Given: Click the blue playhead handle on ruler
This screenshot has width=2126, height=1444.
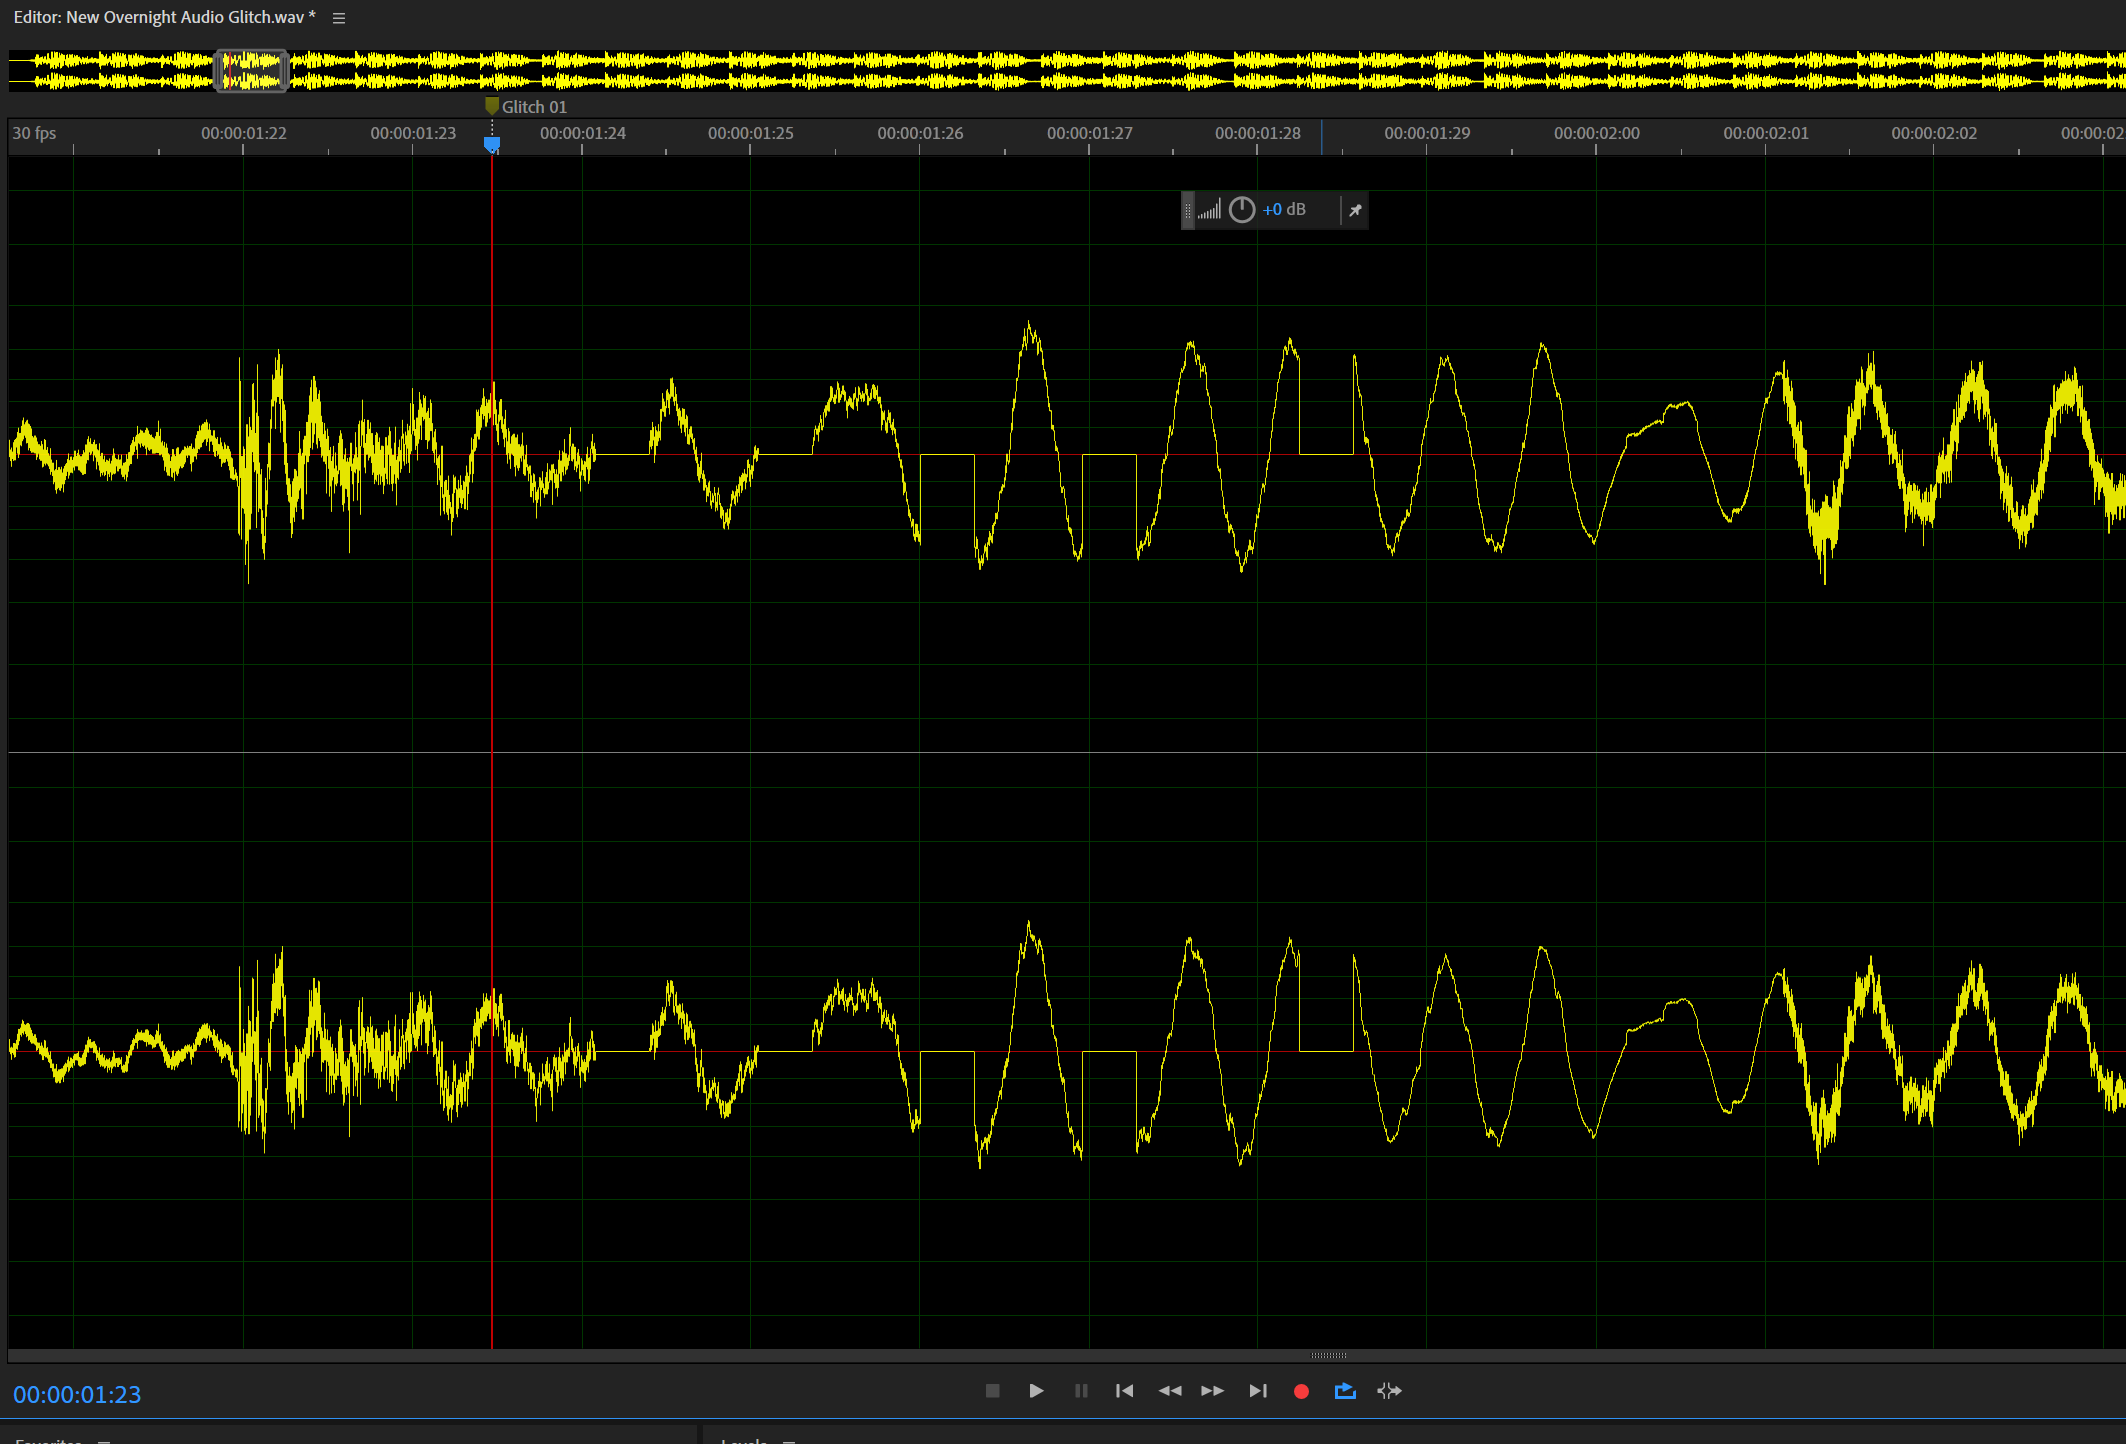Looking at the screenshot, I should [x=492, y=145].
